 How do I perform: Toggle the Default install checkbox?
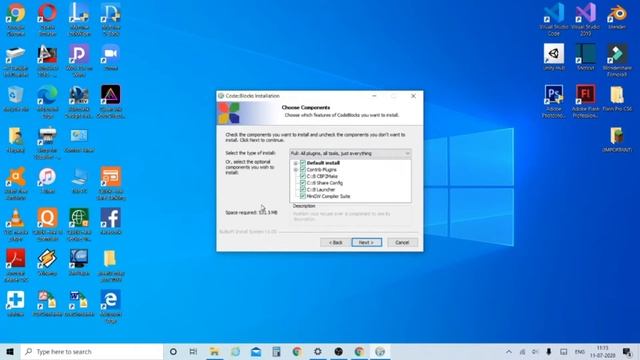point(303,163)
